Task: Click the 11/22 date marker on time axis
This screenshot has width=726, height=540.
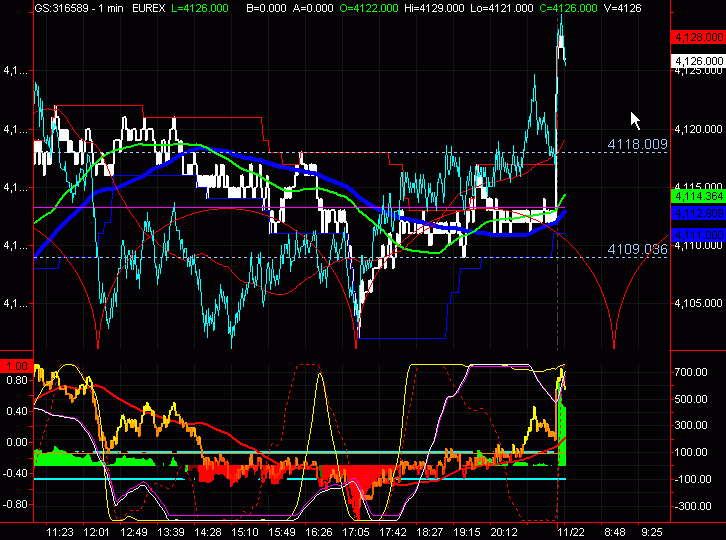Action: [571, 533]
